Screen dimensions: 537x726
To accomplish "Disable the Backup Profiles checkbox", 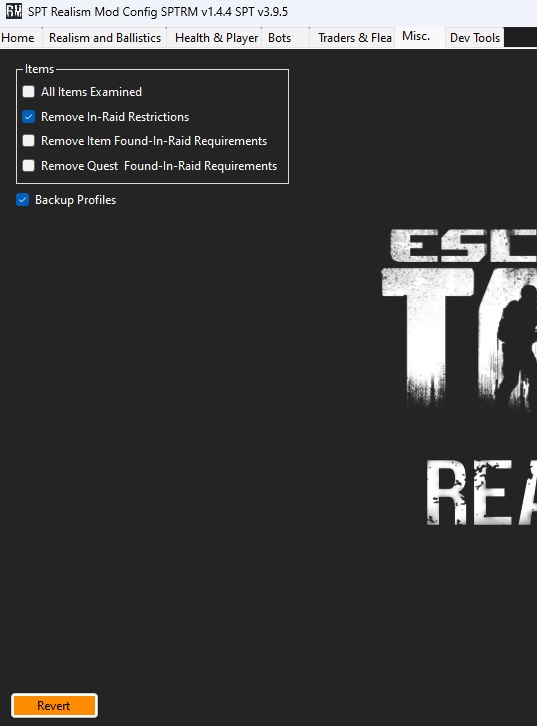I will tap(22, 200).
